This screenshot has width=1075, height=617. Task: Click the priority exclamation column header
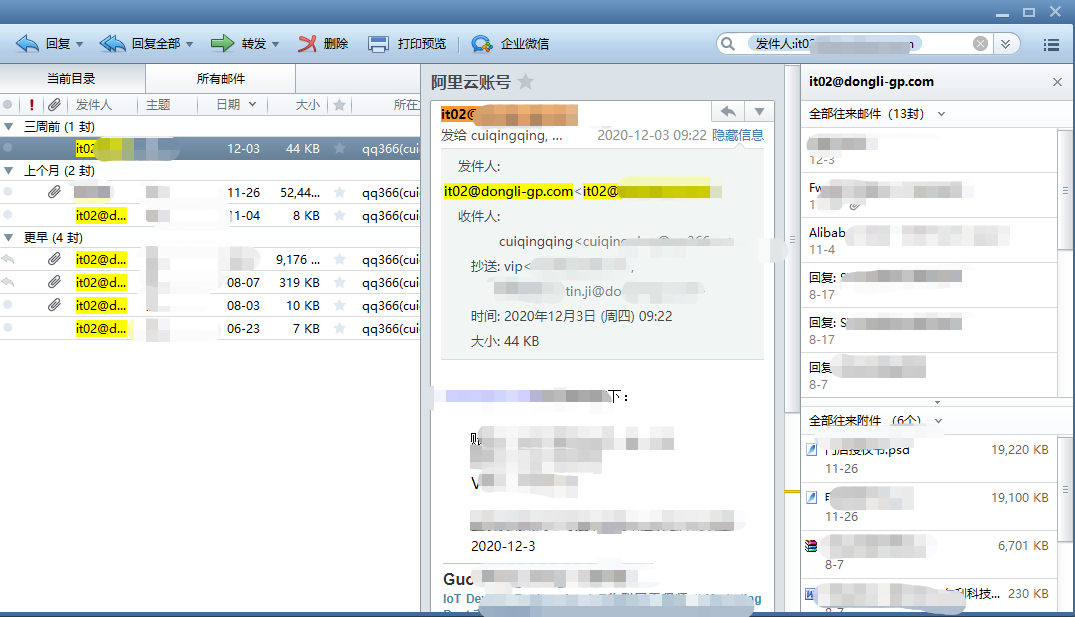(x=32, y=105)
